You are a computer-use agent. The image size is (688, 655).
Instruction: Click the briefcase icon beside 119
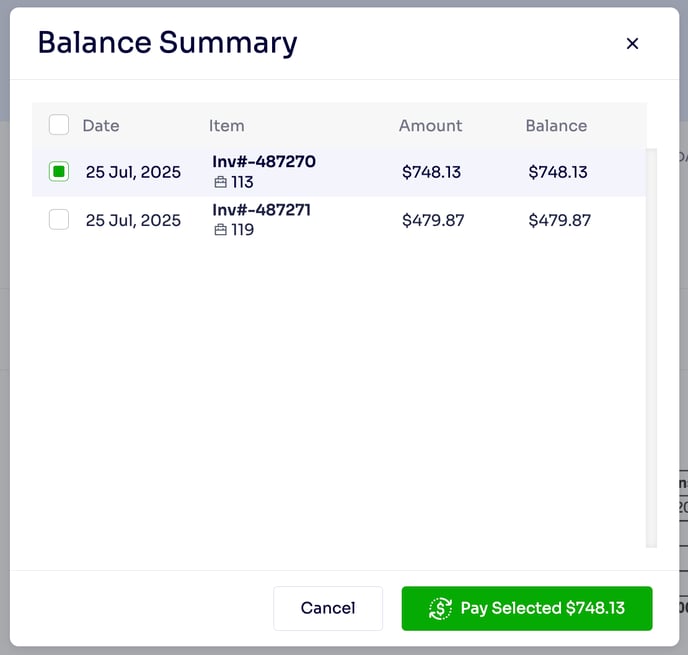[x=221, y=231]
